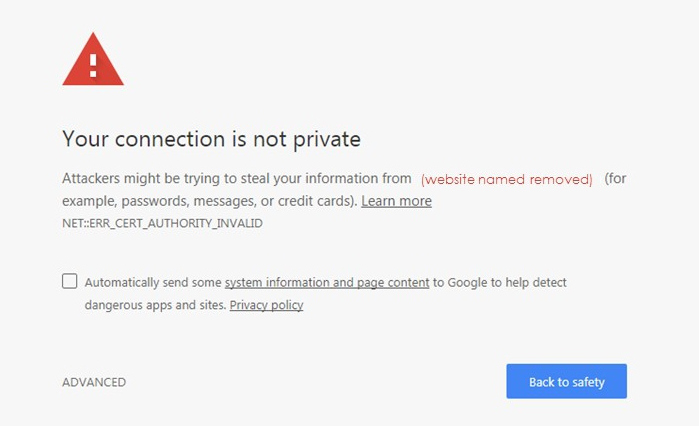Click the red warning triangle icon
Image resolution: width=699 pixels, height=426 pixels.
[93, 61]
